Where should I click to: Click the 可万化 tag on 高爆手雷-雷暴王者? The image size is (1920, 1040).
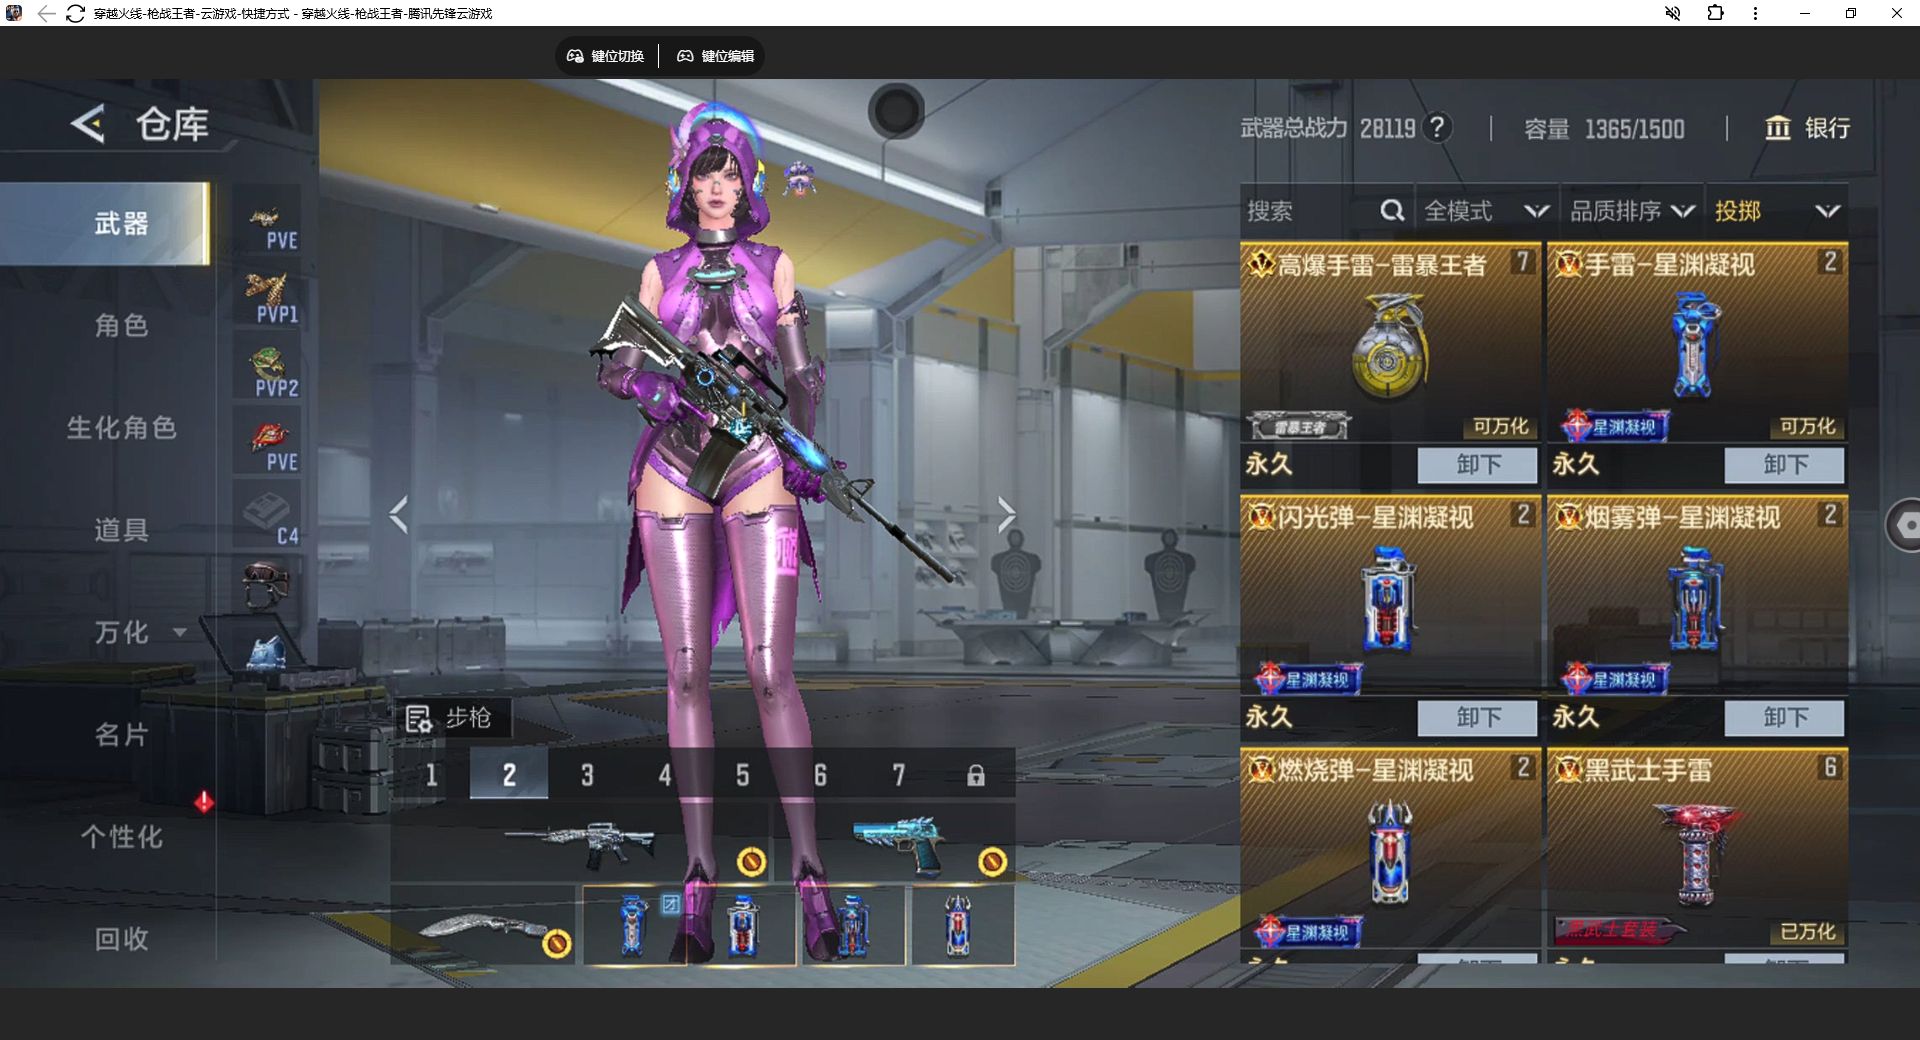1501,427
